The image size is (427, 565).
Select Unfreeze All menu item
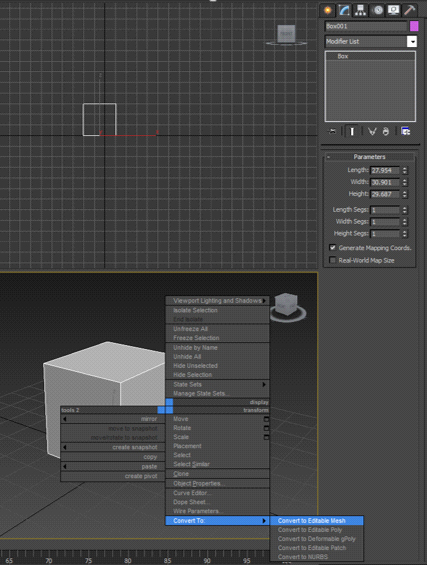[217, 329]
